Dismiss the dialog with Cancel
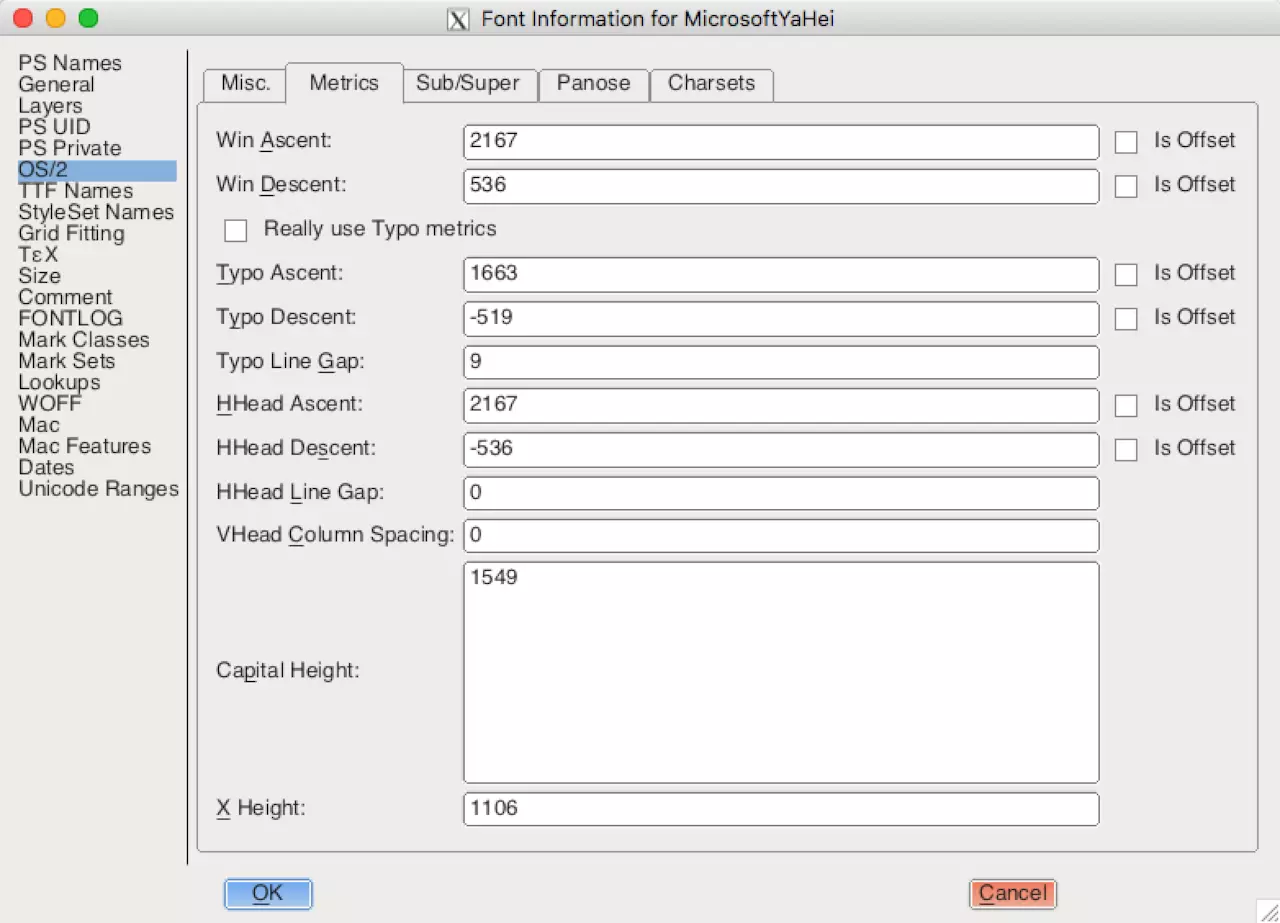1280x923 pixels. (x=1013, y=893)
